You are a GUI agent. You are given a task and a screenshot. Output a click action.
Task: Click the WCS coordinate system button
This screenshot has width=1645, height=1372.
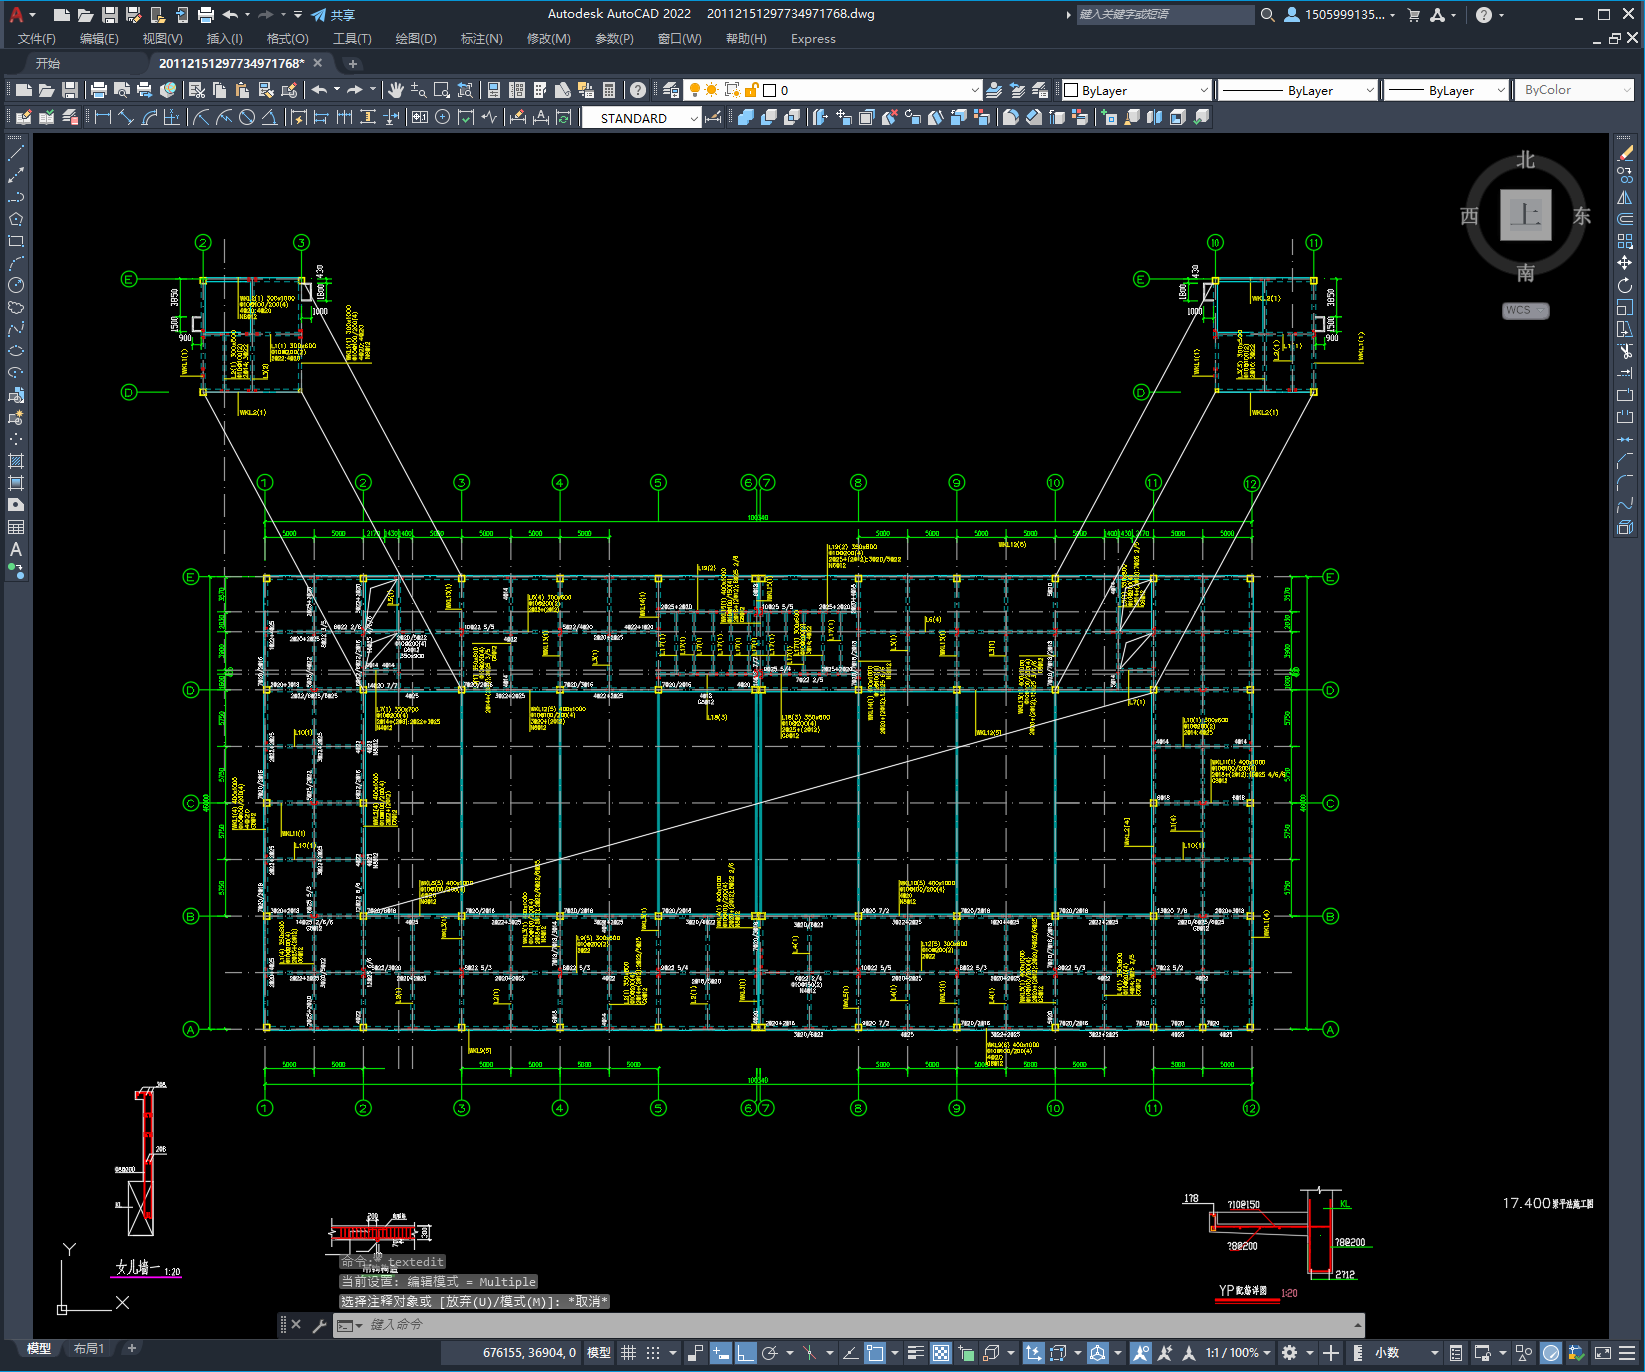(x=1525, y=310)
